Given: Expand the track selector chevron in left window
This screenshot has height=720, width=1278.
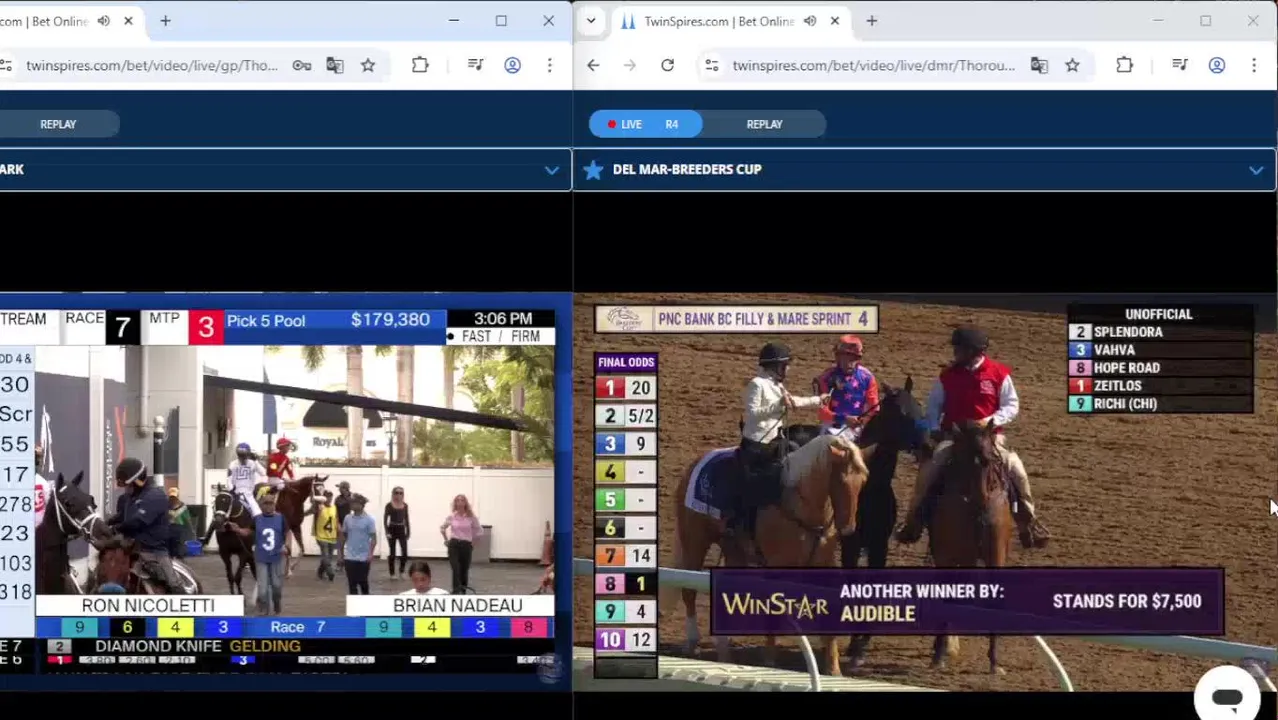Looking at the screenshot, I should point(552,170).
